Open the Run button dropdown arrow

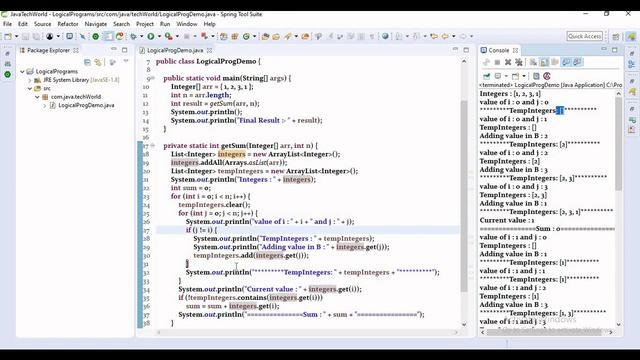click(x=159, y=36)
